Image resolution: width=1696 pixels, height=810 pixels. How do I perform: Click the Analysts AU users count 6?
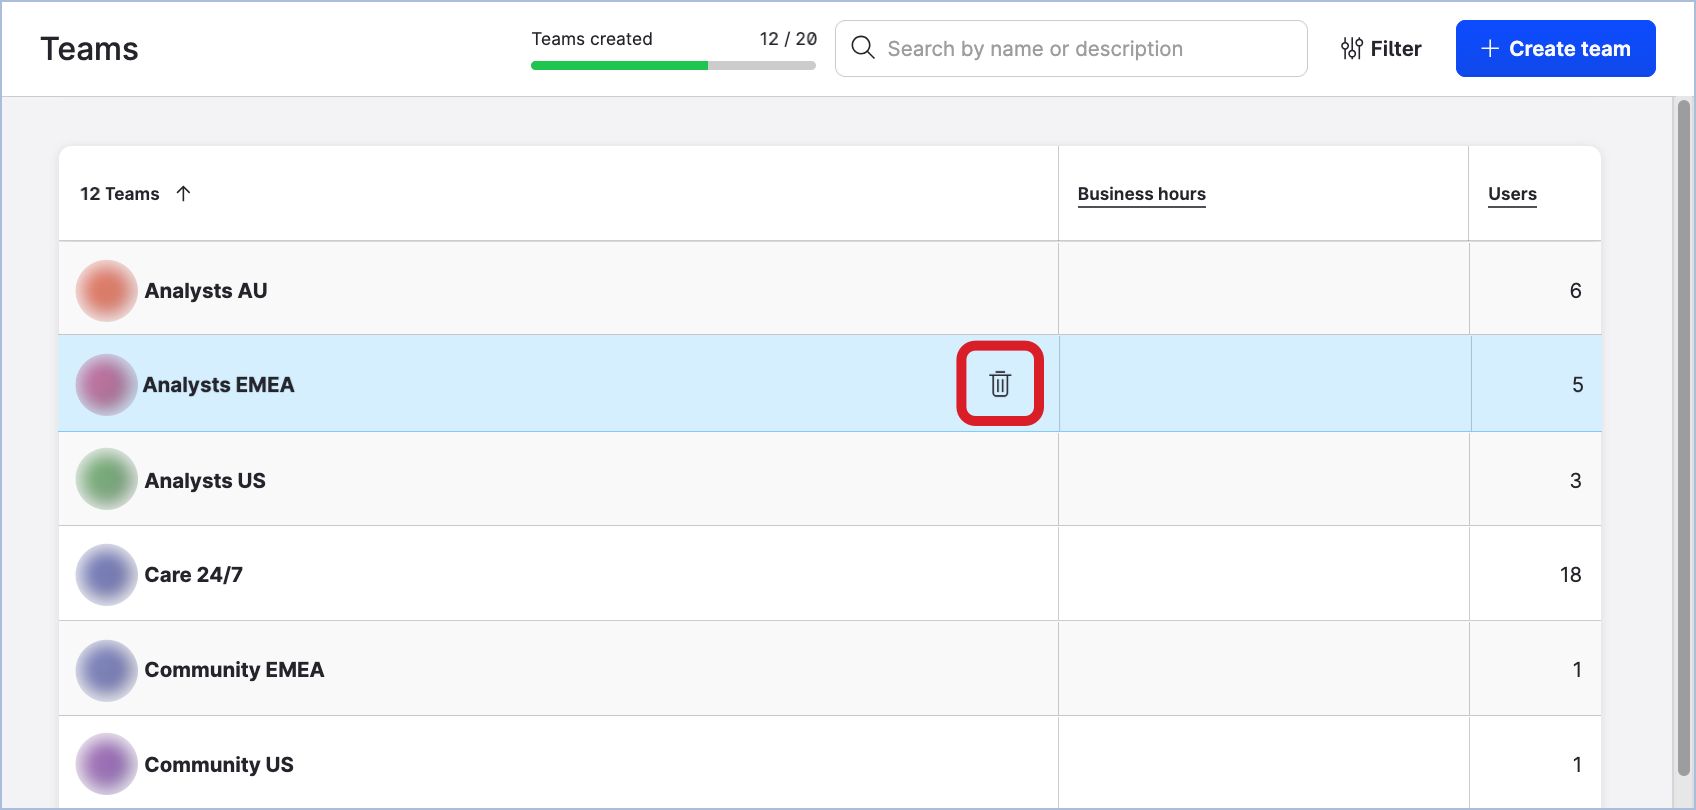pyautogui.click(x=1575, y=291)
